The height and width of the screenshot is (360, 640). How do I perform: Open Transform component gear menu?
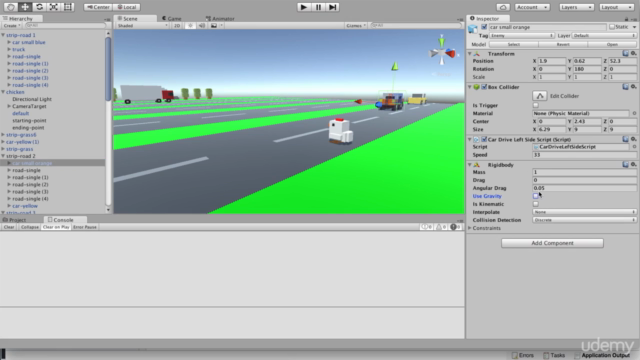633,53
